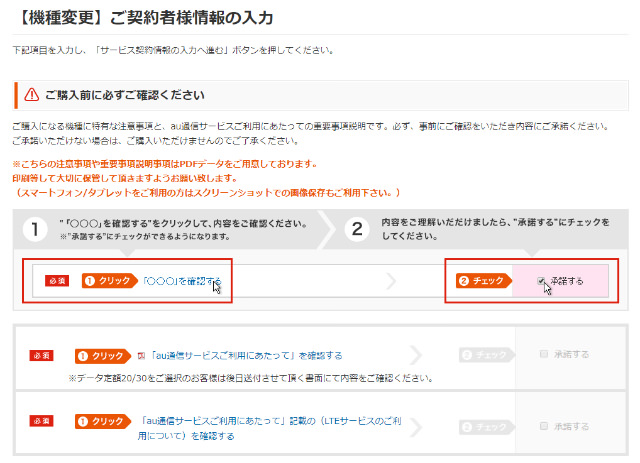Click orange クリック badge in the LTEサービス row

click(x=103, y=421)
